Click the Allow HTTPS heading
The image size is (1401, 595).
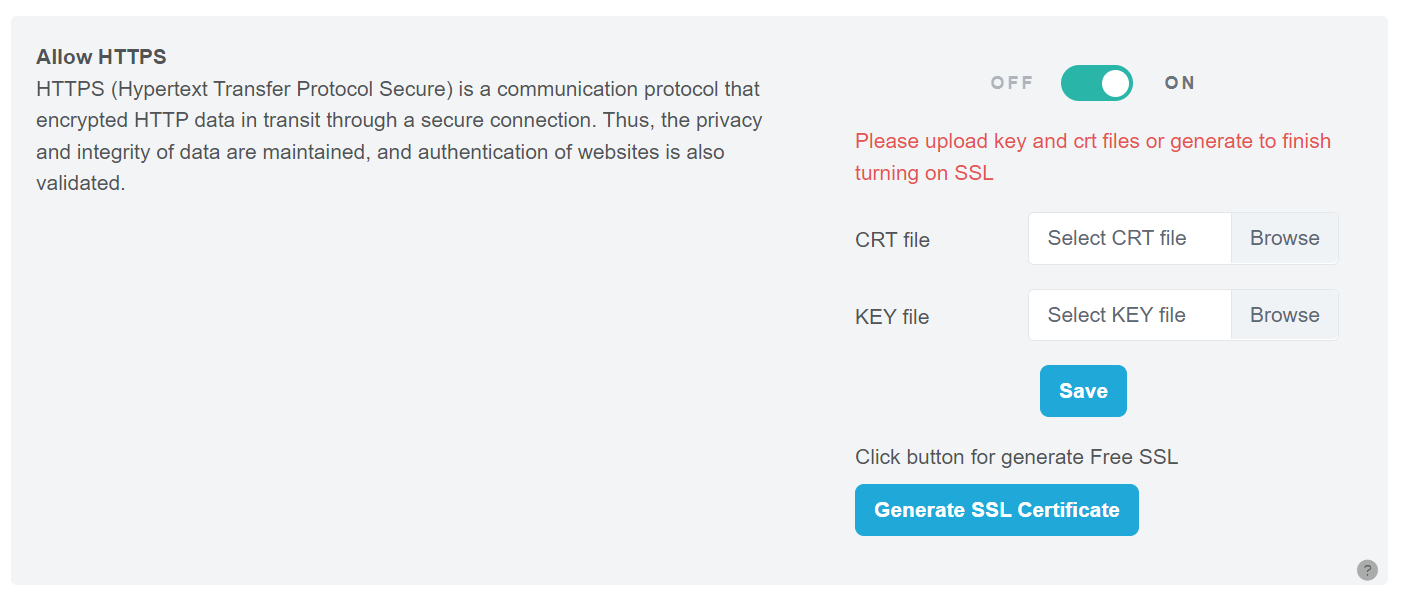tap(101, 57)
